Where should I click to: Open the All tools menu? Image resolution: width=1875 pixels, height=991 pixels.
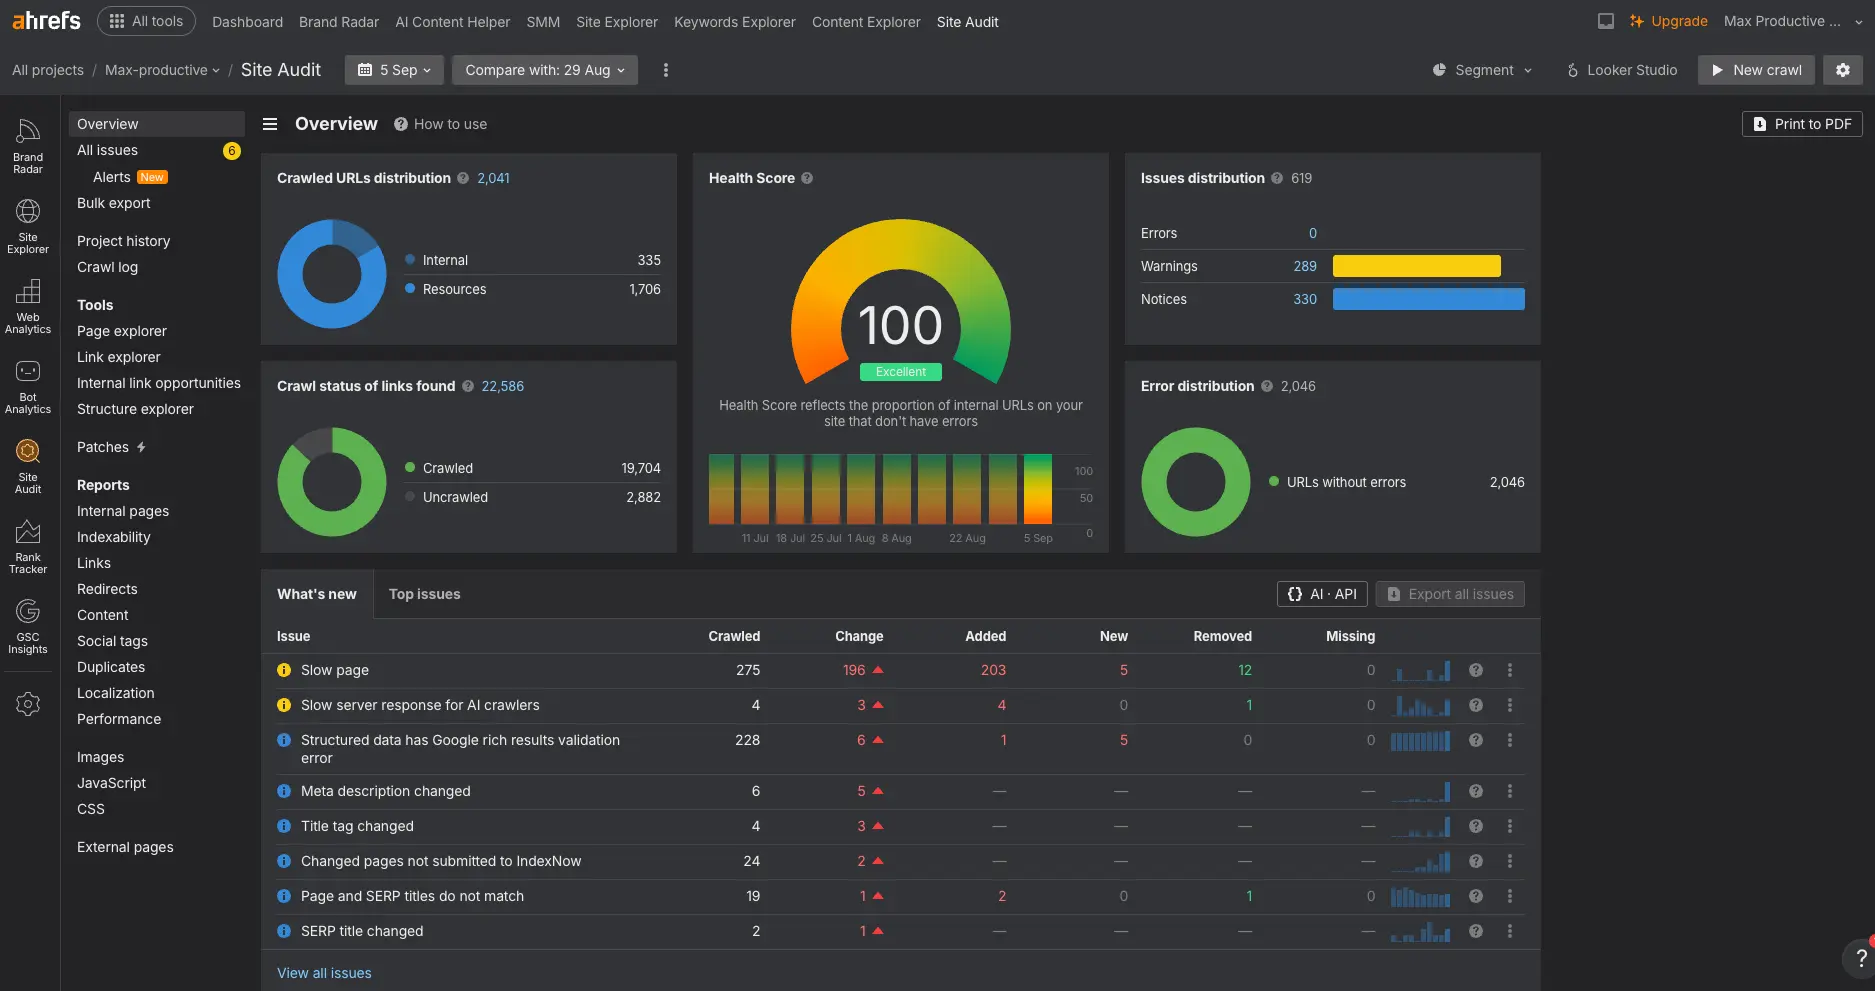(146, 21)
